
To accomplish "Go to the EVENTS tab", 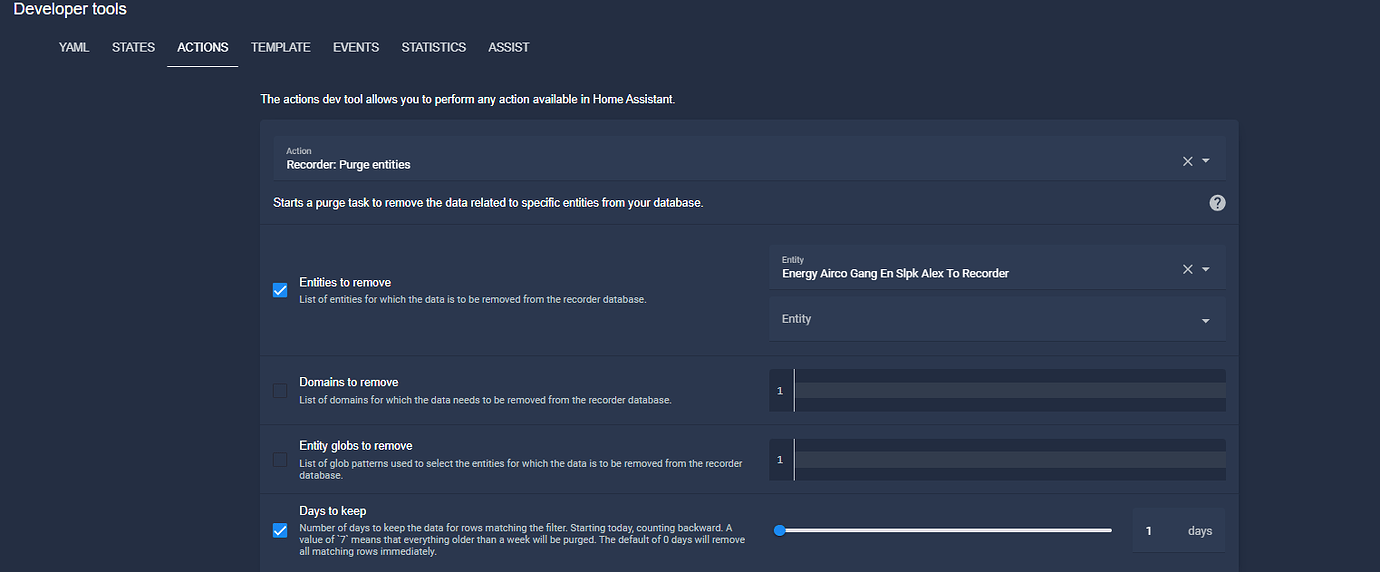I will click(x=356, y=47).
